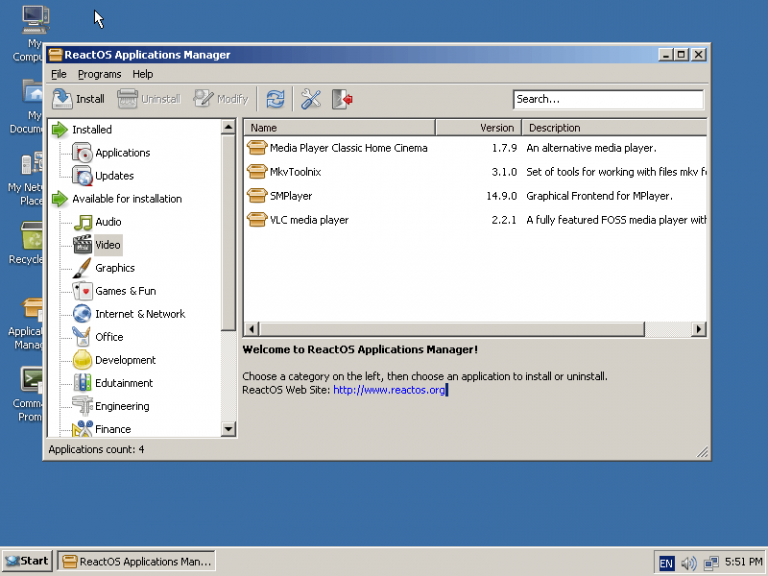Select the Development category
768x576 pixels.
[125, 360]
